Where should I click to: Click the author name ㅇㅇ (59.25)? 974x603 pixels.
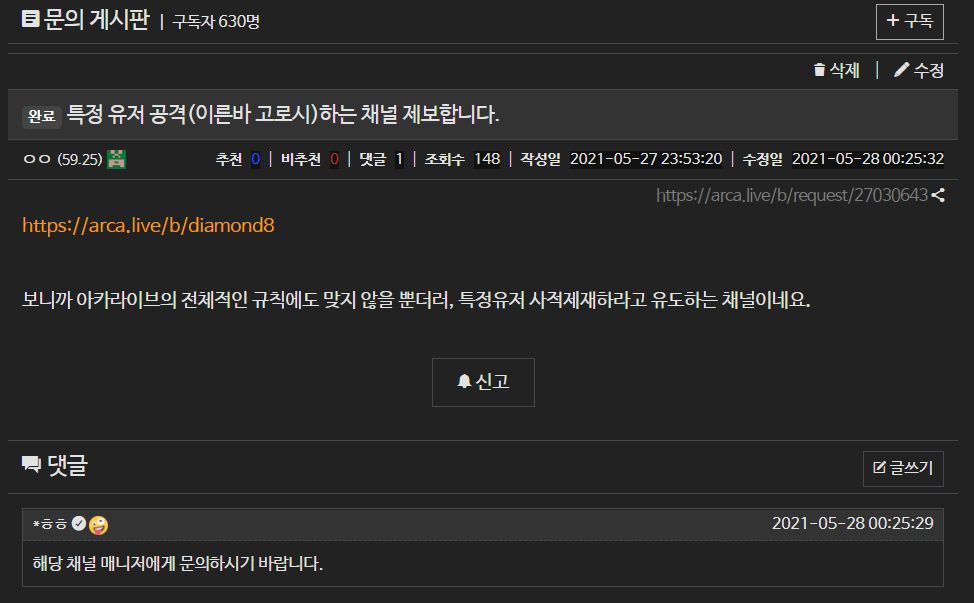pyautogui.click(x=63, y=160)
